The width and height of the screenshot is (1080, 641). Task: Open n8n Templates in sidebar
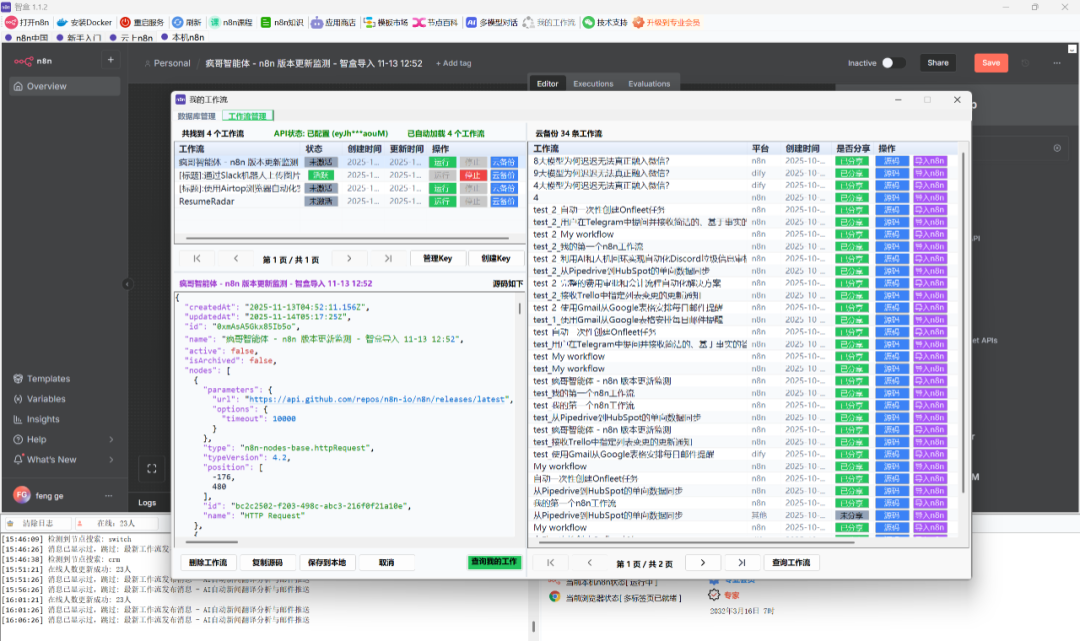[48, 379]
